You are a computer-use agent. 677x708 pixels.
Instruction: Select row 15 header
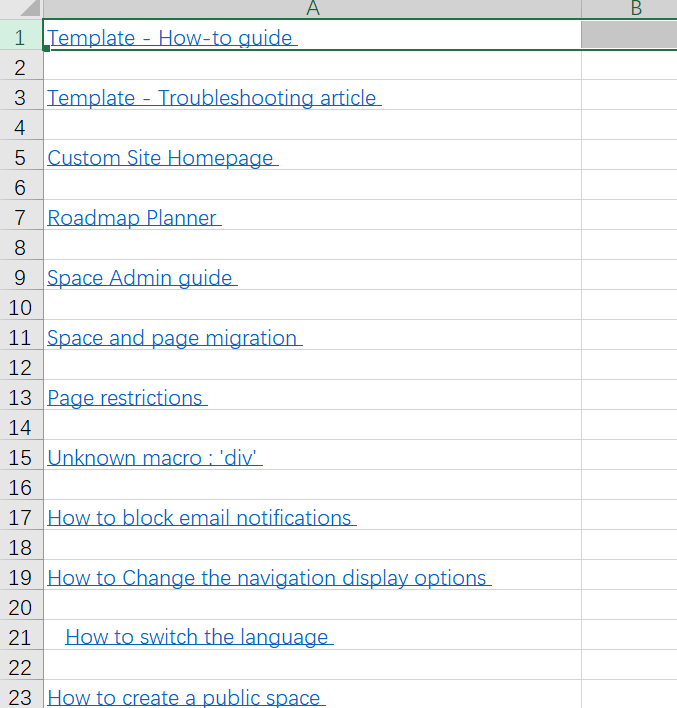(21, 454)
